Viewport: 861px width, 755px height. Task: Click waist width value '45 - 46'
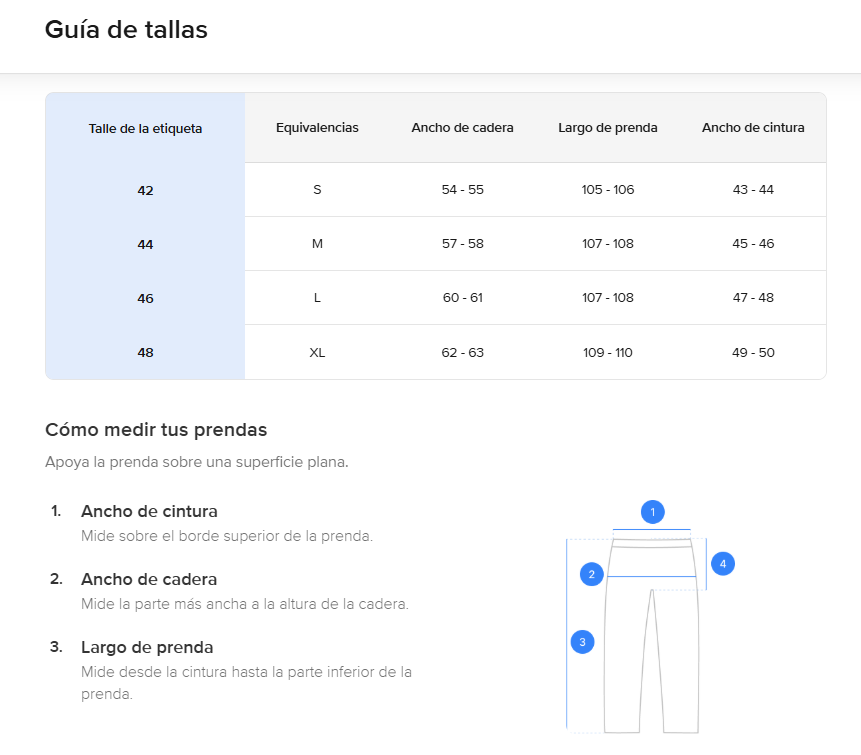(x=753, y=243)
